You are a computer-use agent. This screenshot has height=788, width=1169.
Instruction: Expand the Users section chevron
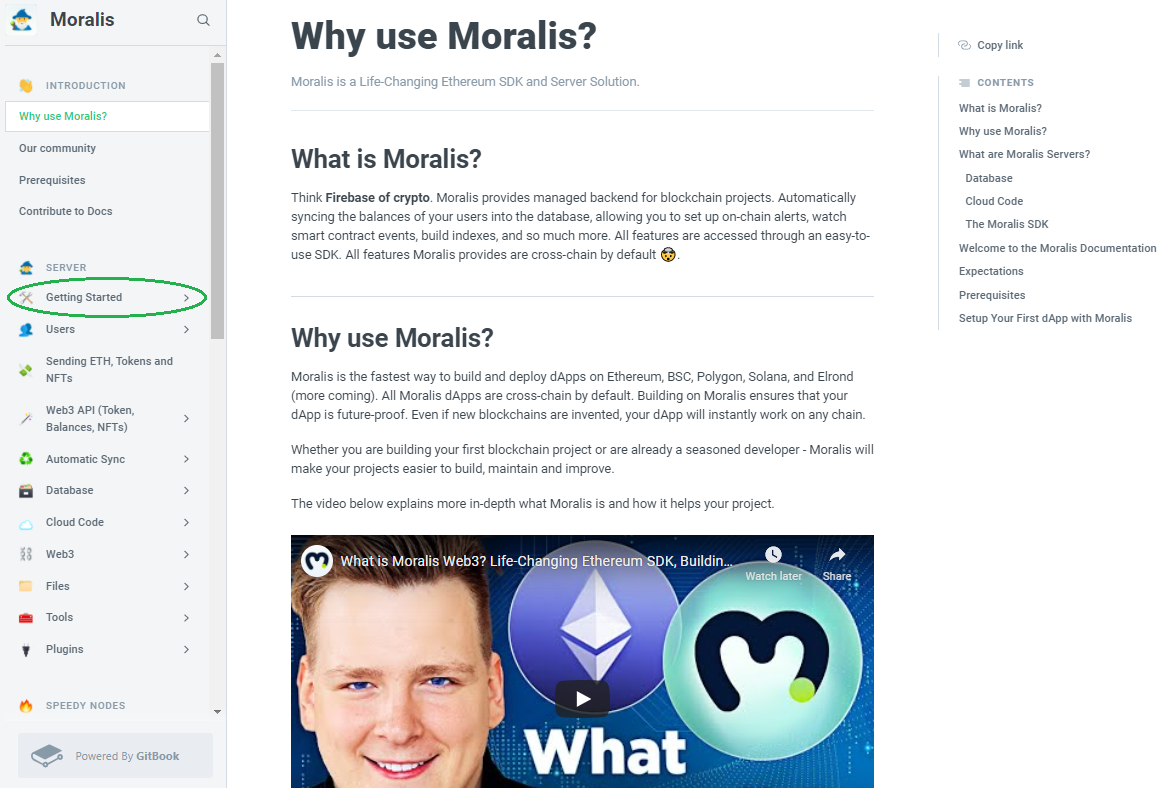[x=186, y=330]
